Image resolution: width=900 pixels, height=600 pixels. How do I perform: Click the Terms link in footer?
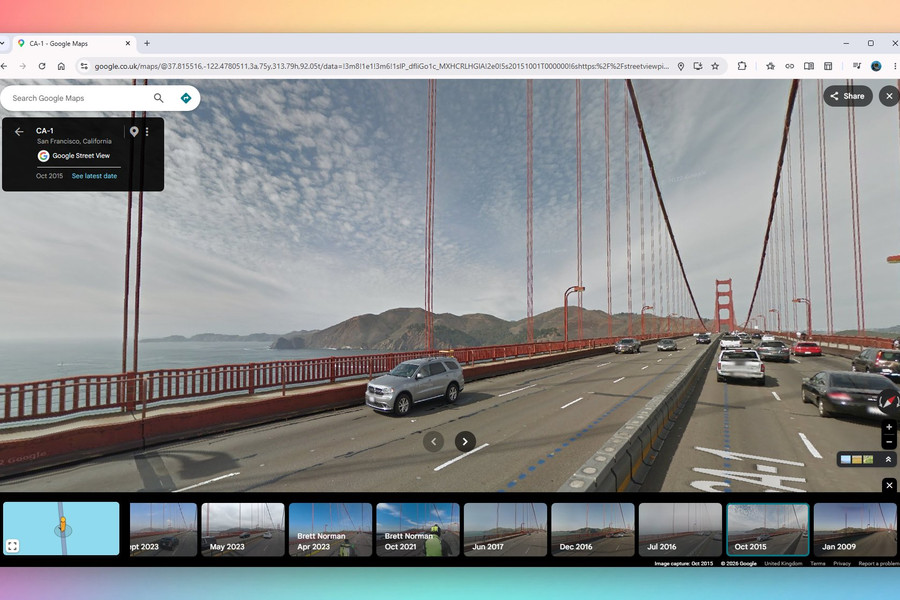[817, 564]
